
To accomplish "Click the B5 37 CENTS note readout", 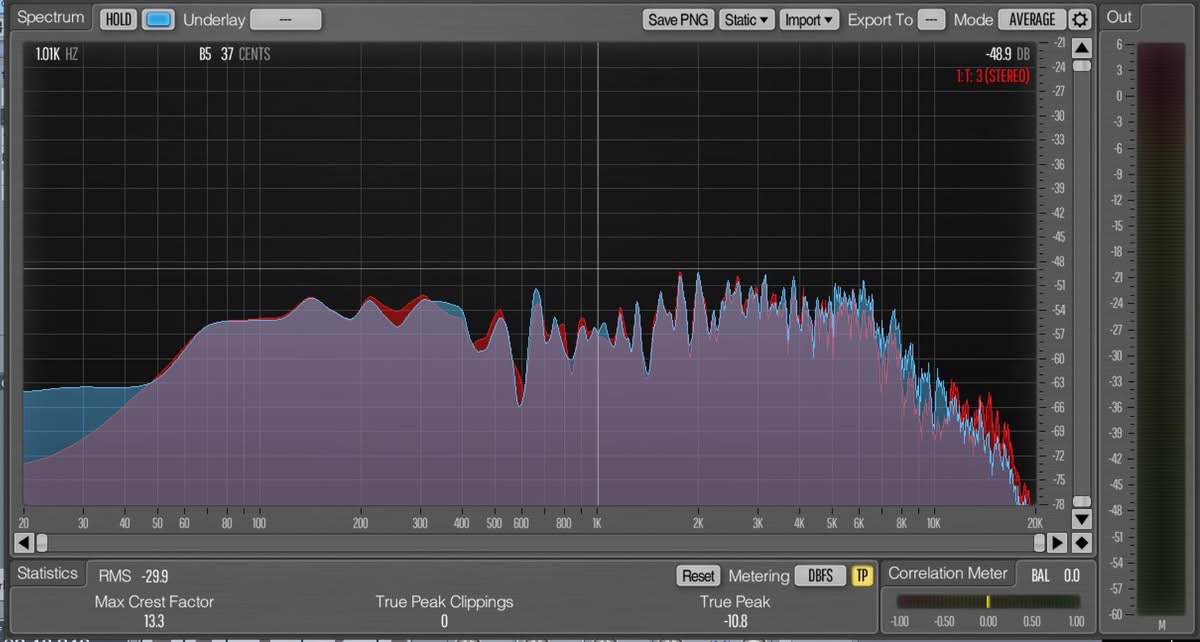I will pyautogui.click(x=234, y=54).
